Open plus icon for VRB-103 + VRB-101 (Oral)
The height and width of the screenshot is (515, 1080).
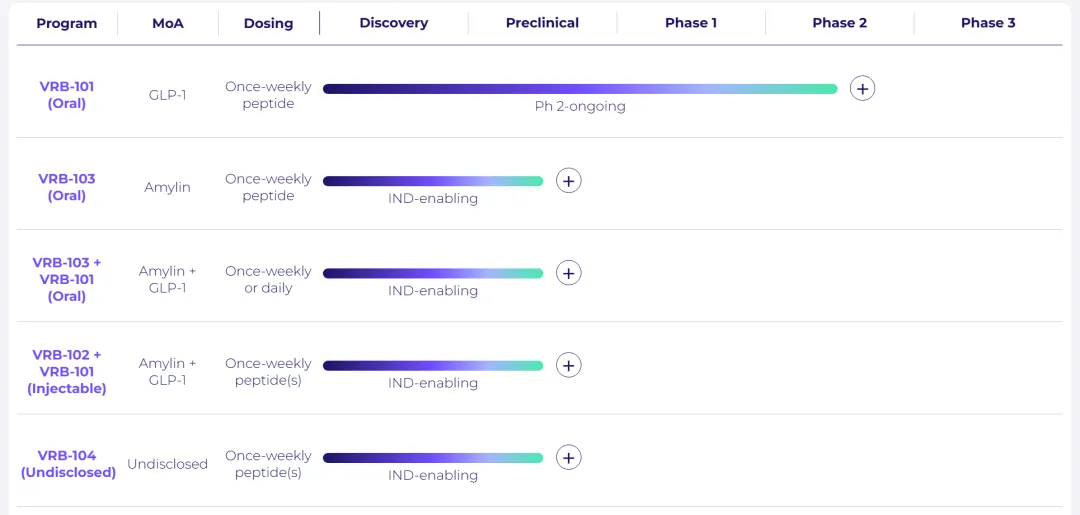[x=568, y=273]
